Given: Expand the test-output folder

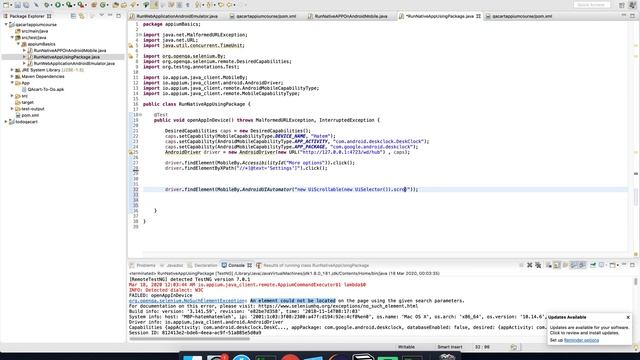Looking at the screenshot, I should click(x=12, y=109).
